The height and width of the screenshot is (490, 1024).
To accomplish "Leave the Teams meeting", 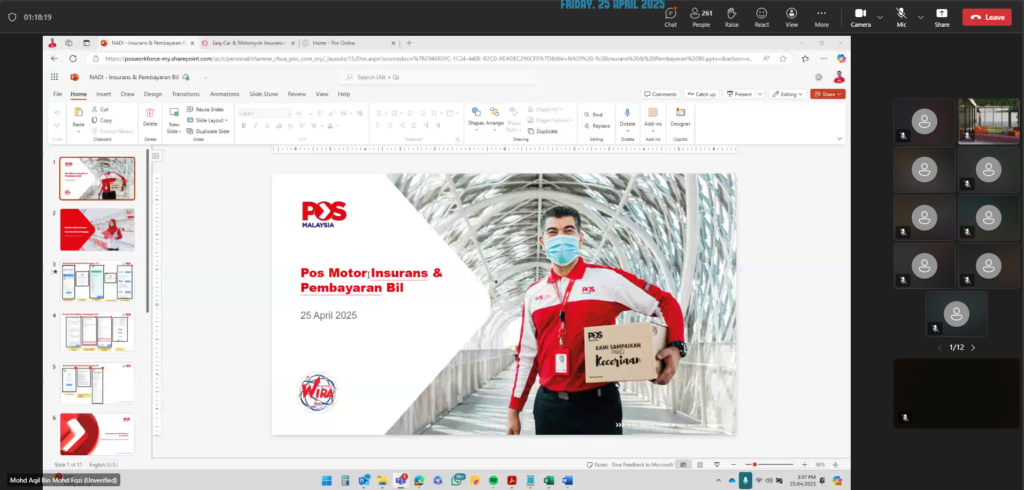I will (986, 17).
